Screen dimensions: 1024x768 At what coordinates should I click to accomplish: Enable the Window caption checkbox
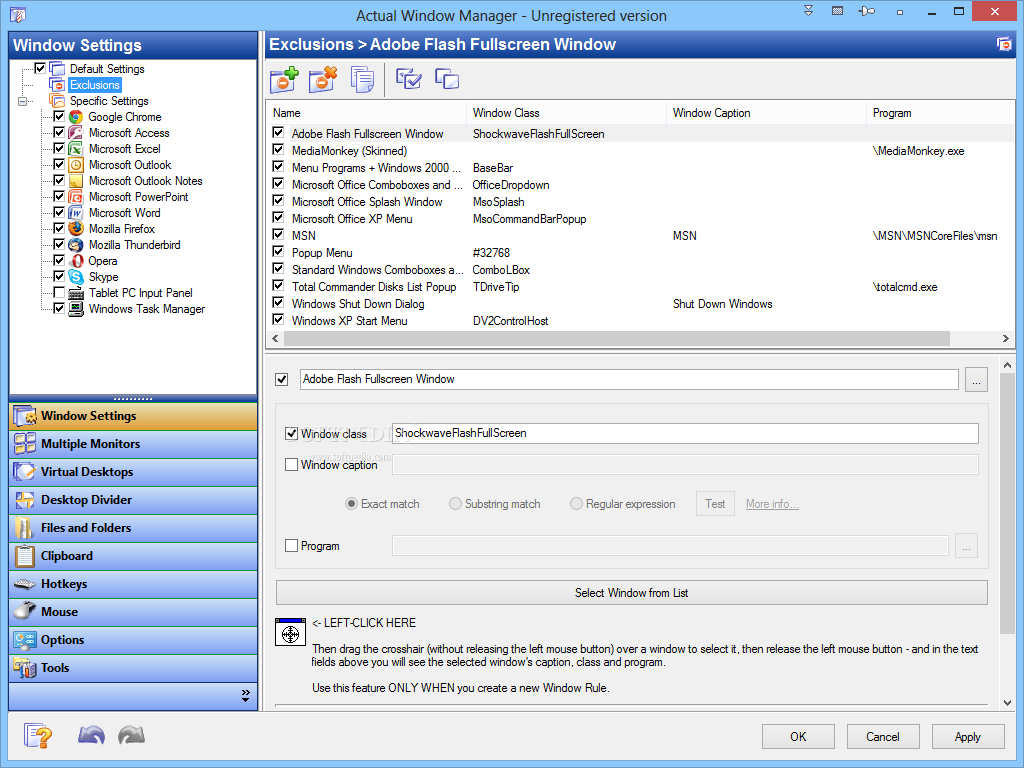(292, 465)
